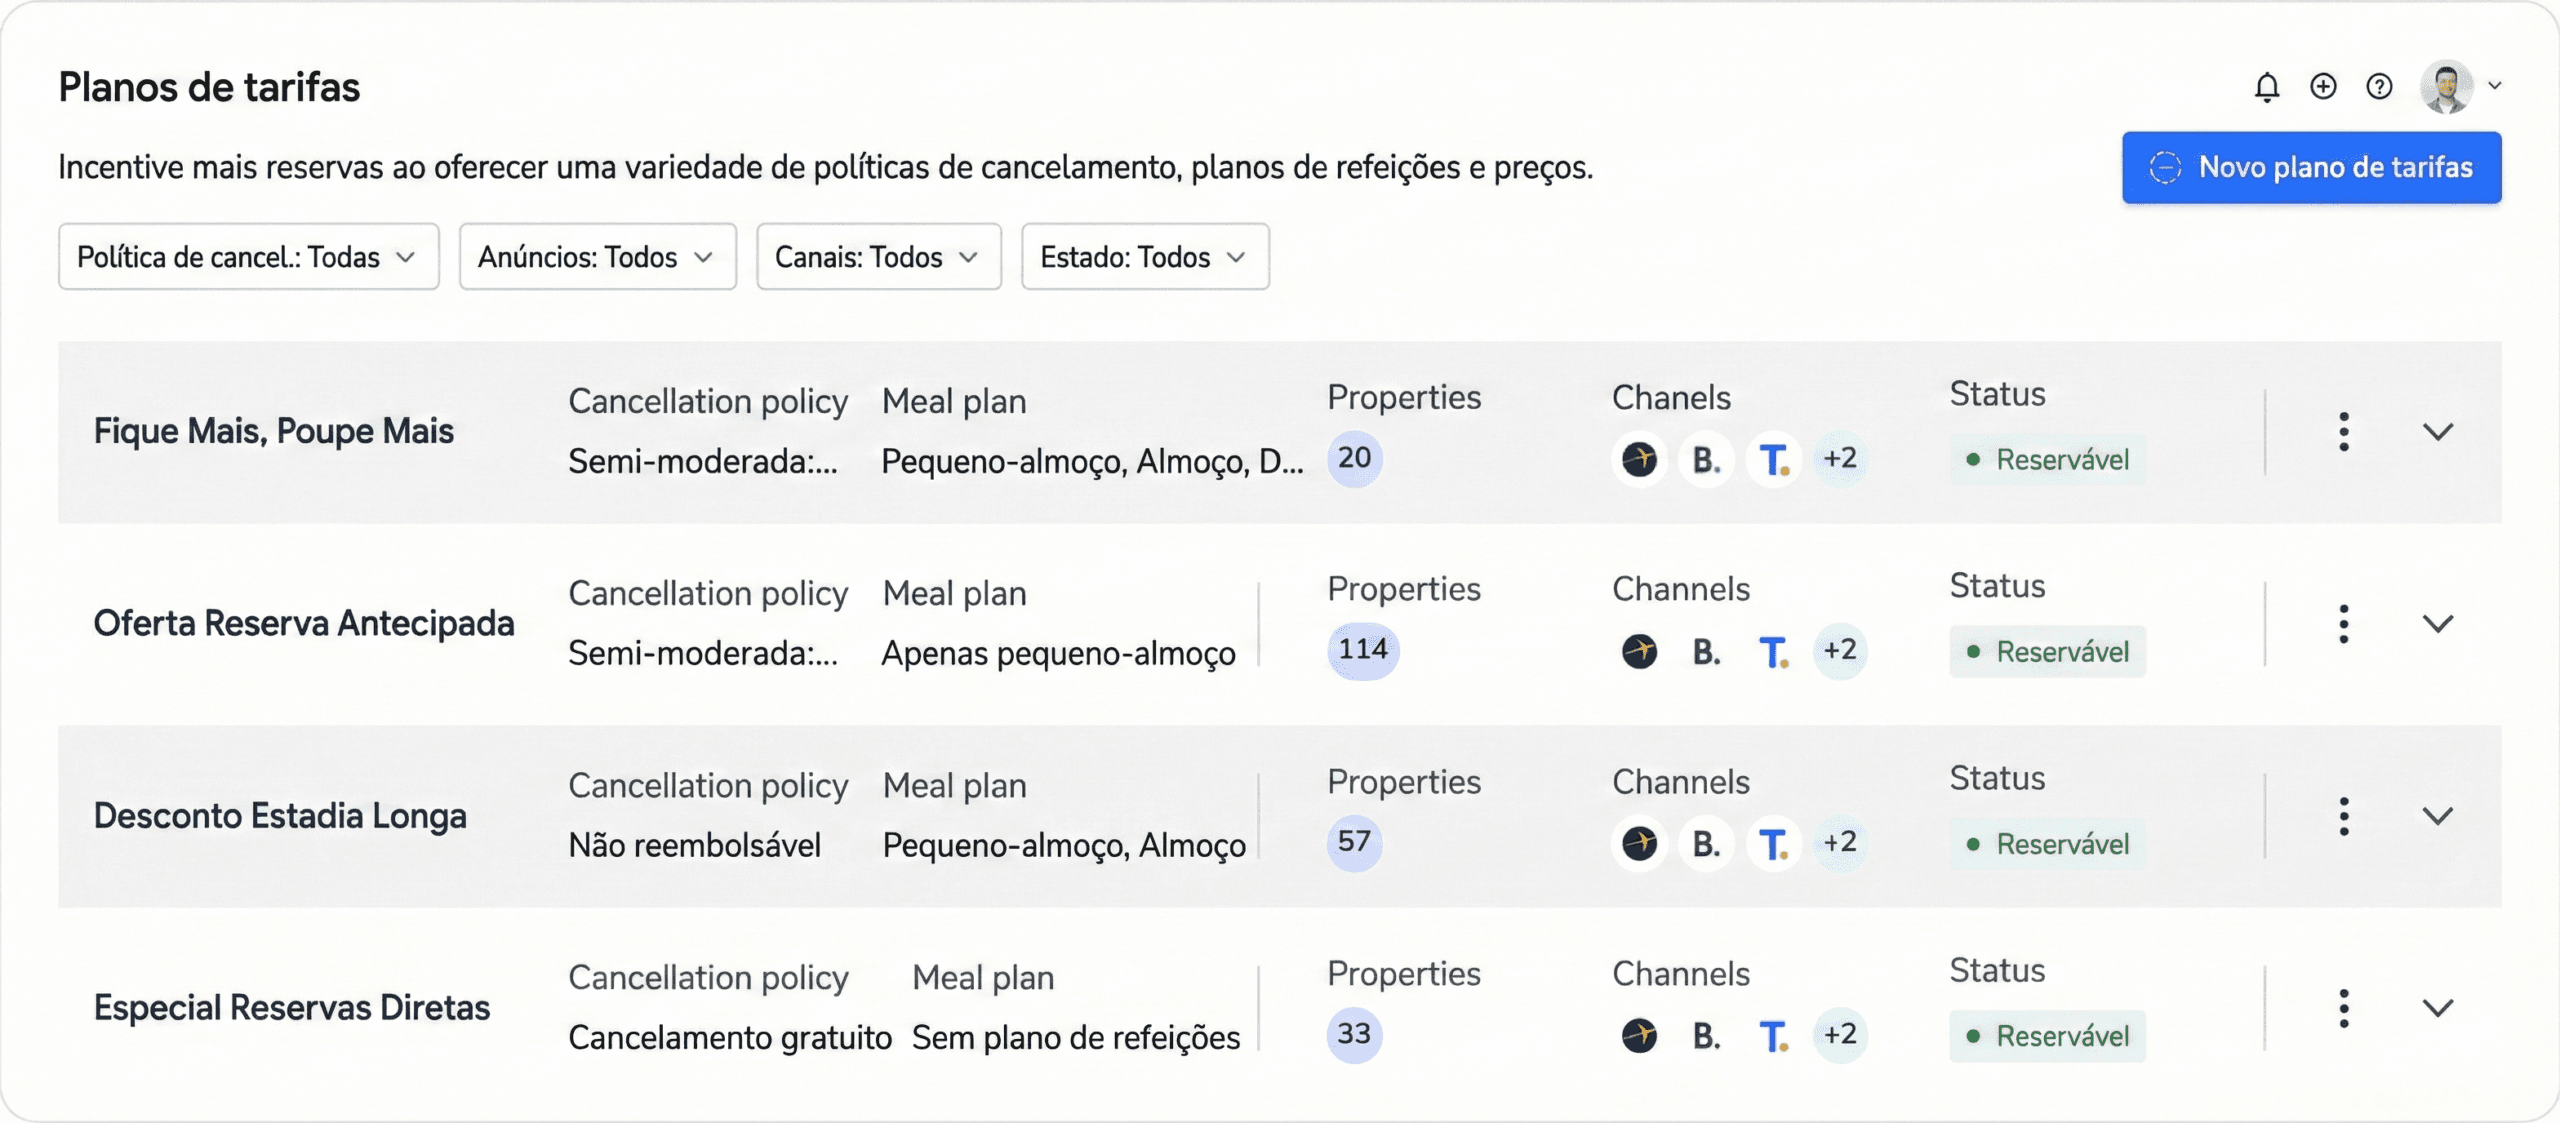Image resolution: width=2560 pixels, height=1123 pixels.
Task: Click the Expedia channel icon for Fique Mais
Action: click(x=1639, y=459)
